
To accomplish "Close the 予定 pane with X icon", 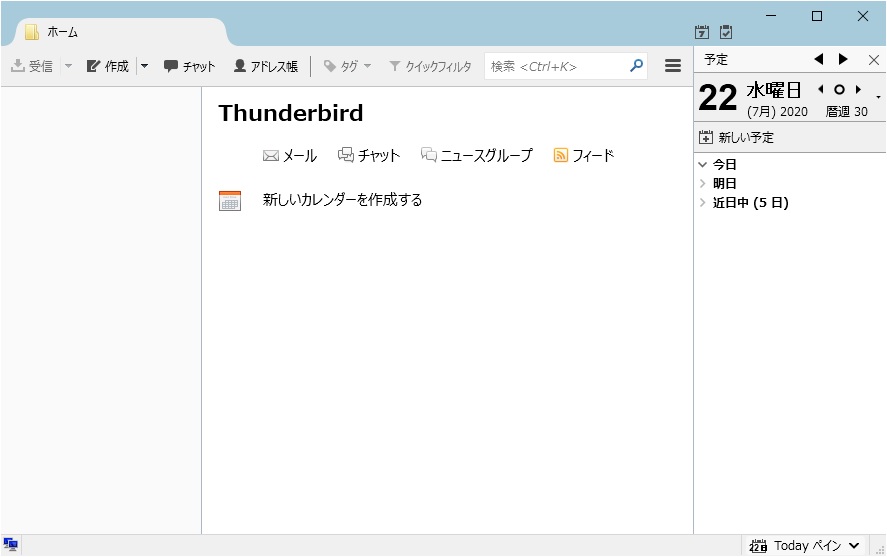I will [873, 59].
